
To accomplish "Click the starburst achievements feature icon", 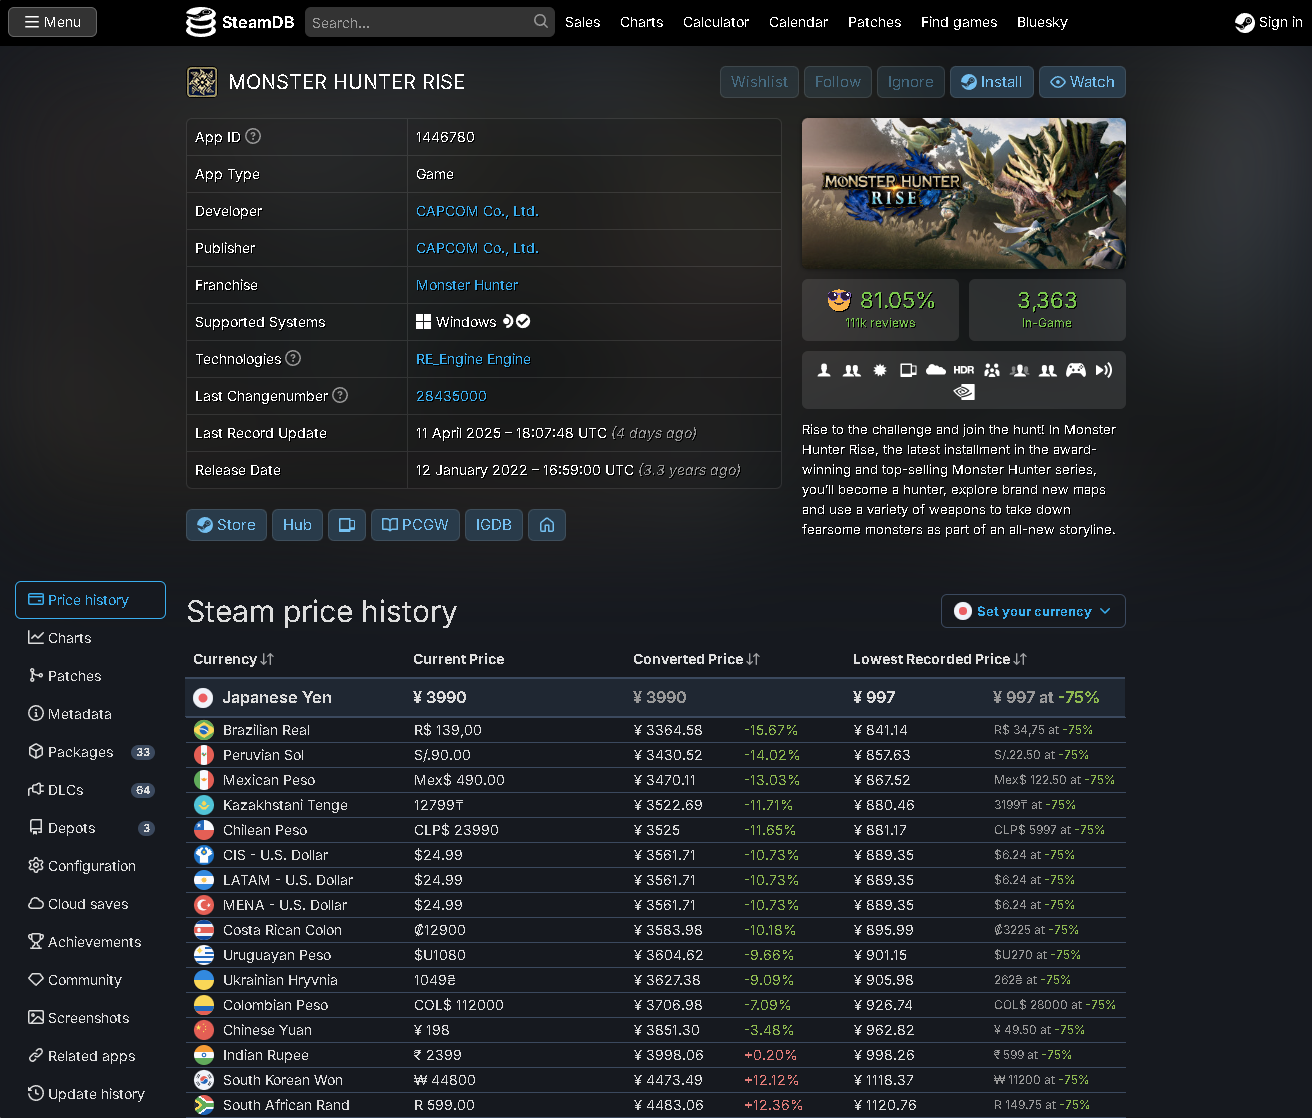I will click(880, 370).
